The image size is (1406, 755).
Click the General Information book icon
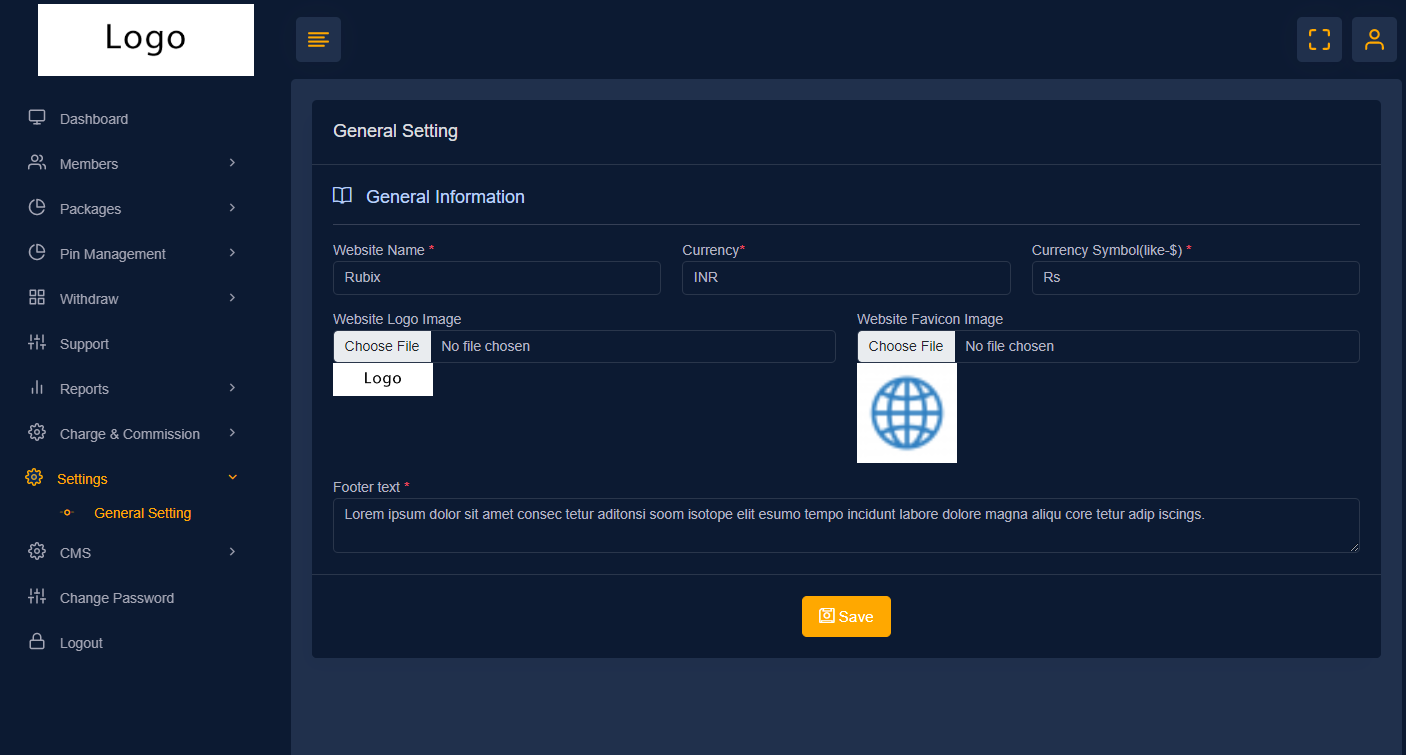[342, 196]
